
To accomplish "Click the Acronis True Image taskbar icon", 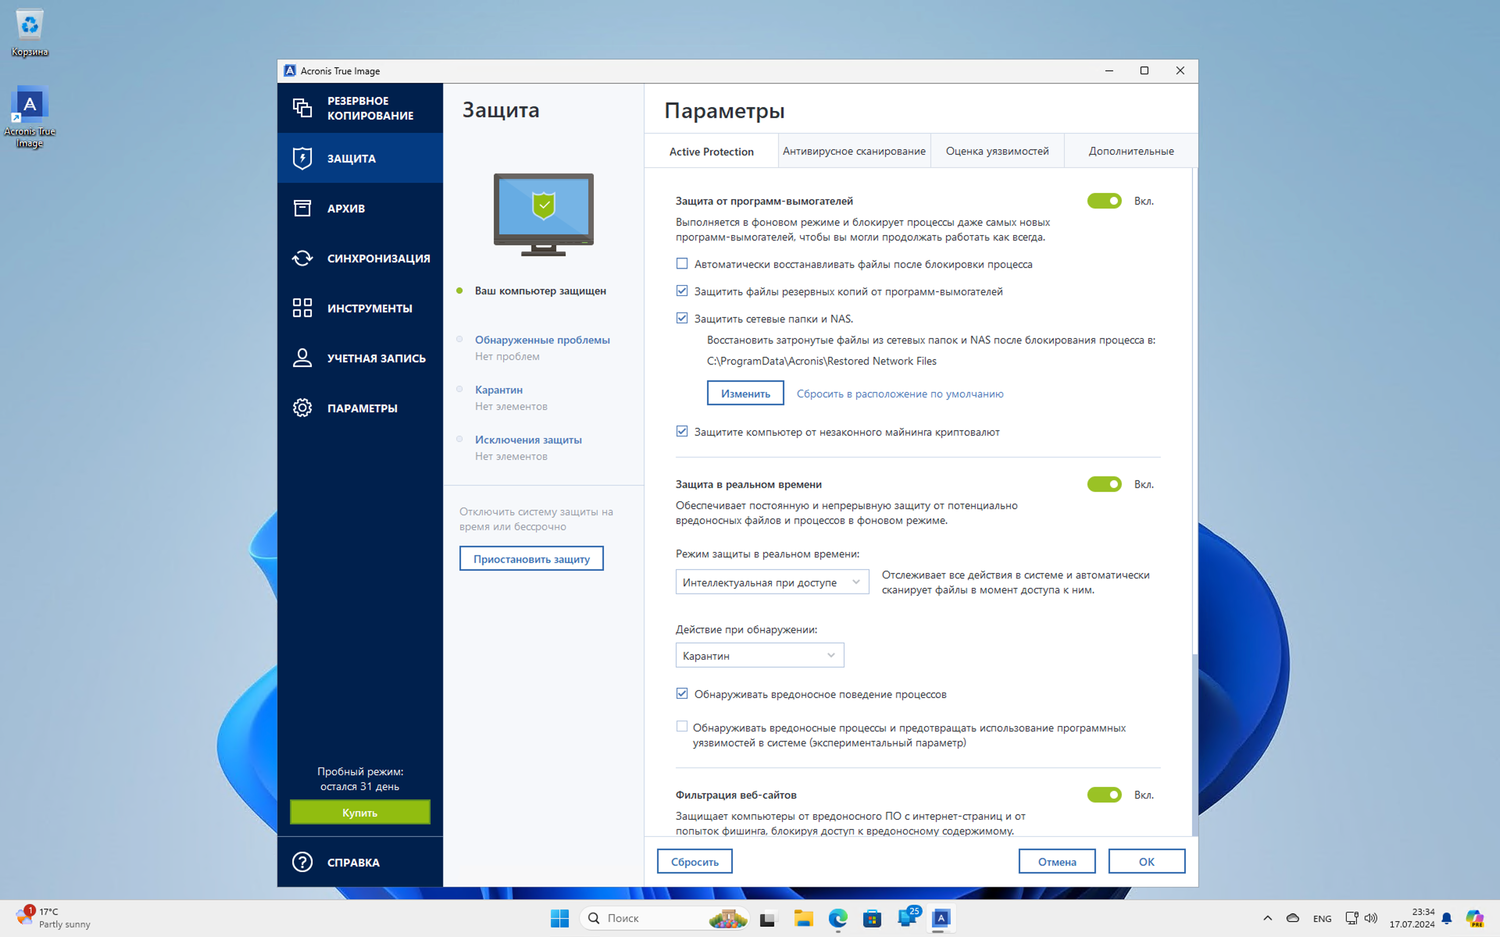I will pyautogui.click(x=941, y=918).
